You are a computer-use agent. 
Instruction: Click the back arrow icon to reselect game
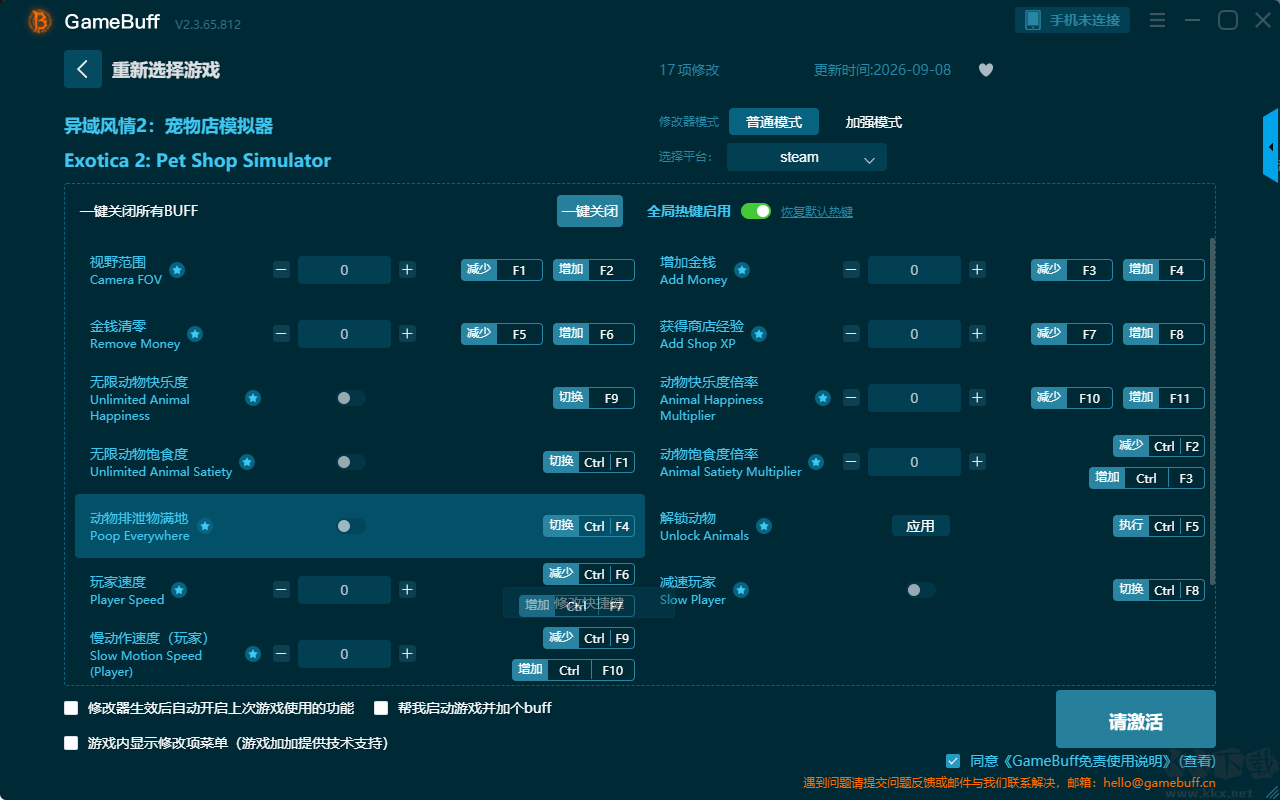point(83,69)
